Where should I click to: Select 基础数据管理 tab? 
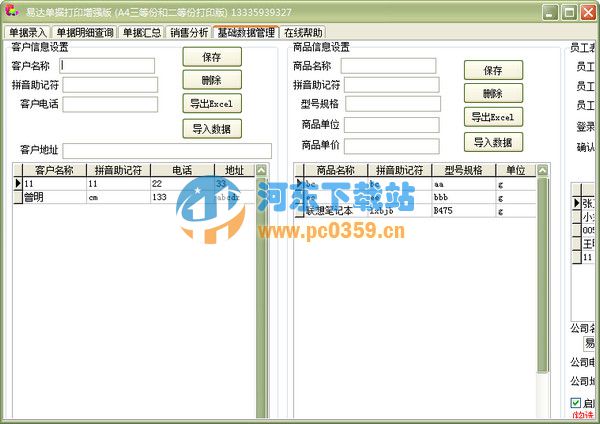[x=246, y=33]
